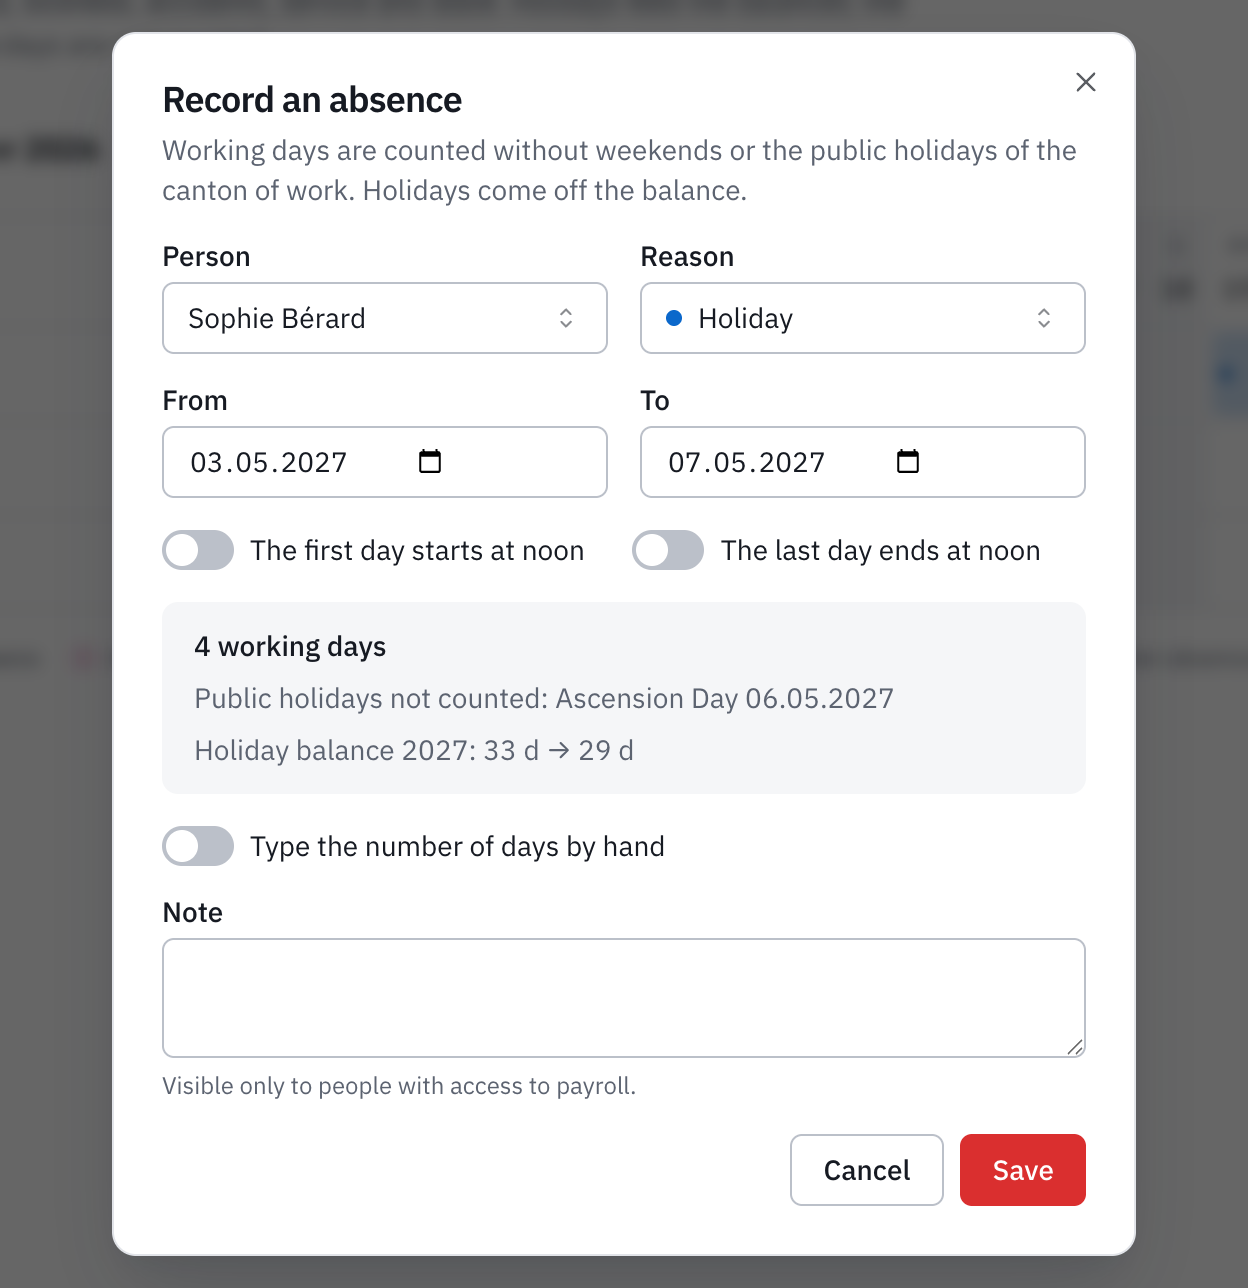The image size is (1248, 1288).
Task: Click the To date field 07.05.2027
Action: click(x=863, y=462)
